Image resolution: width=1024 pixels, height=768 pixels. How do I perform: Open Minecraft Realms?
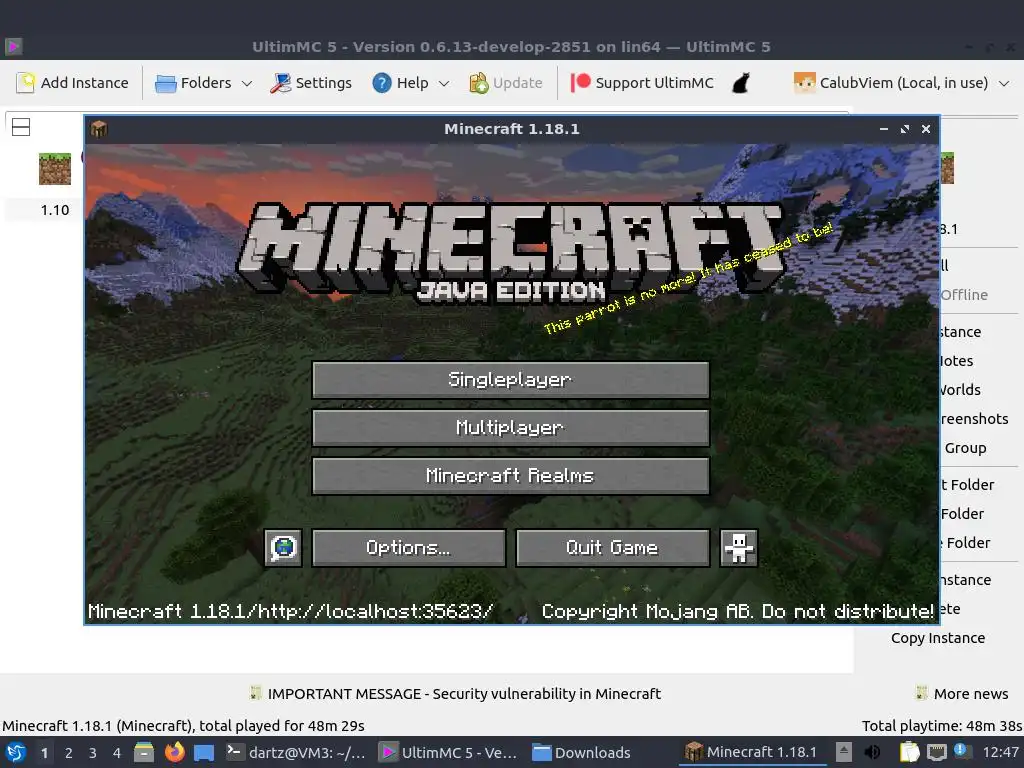tap(511, 475)
